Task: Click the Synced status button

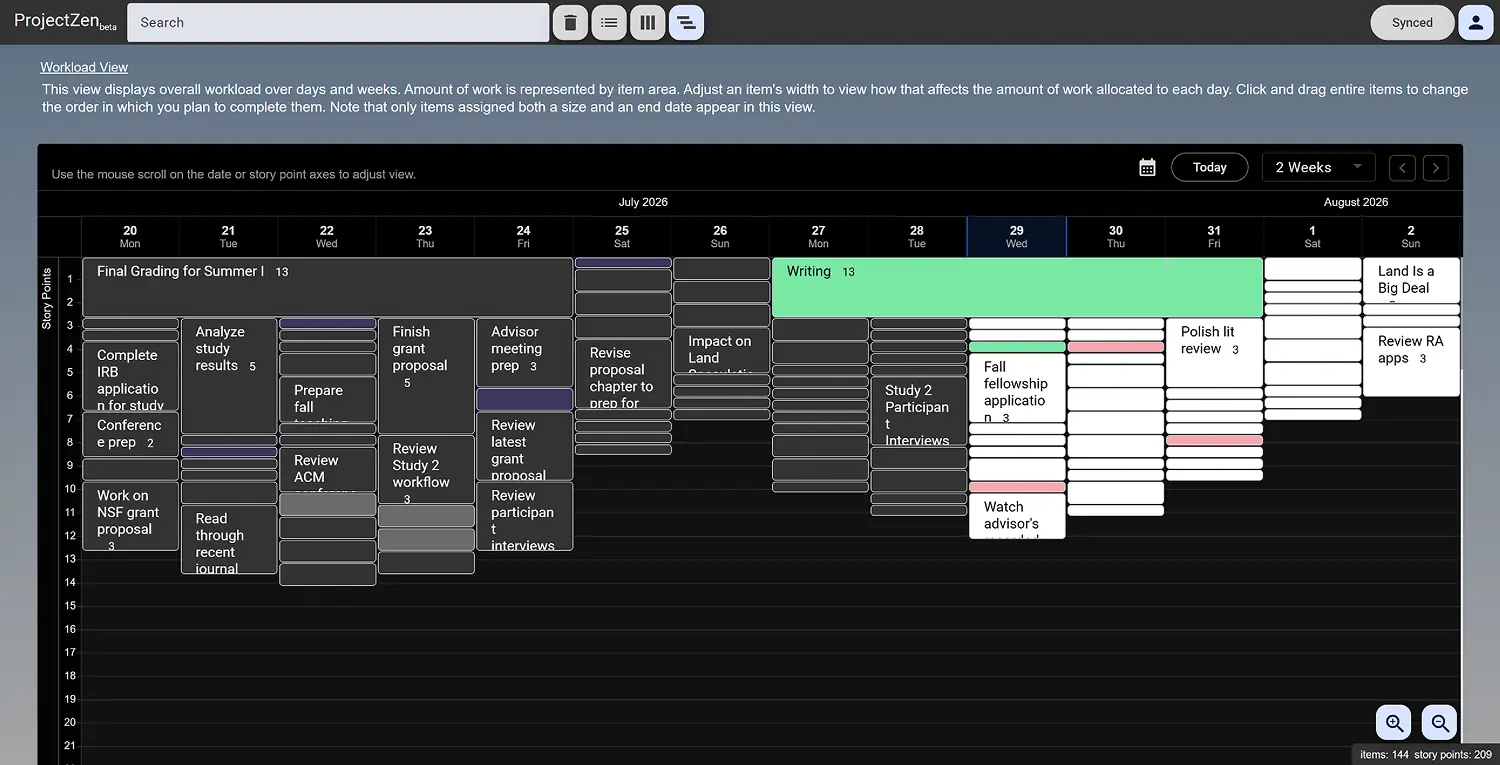Action: click(1412, 22)
